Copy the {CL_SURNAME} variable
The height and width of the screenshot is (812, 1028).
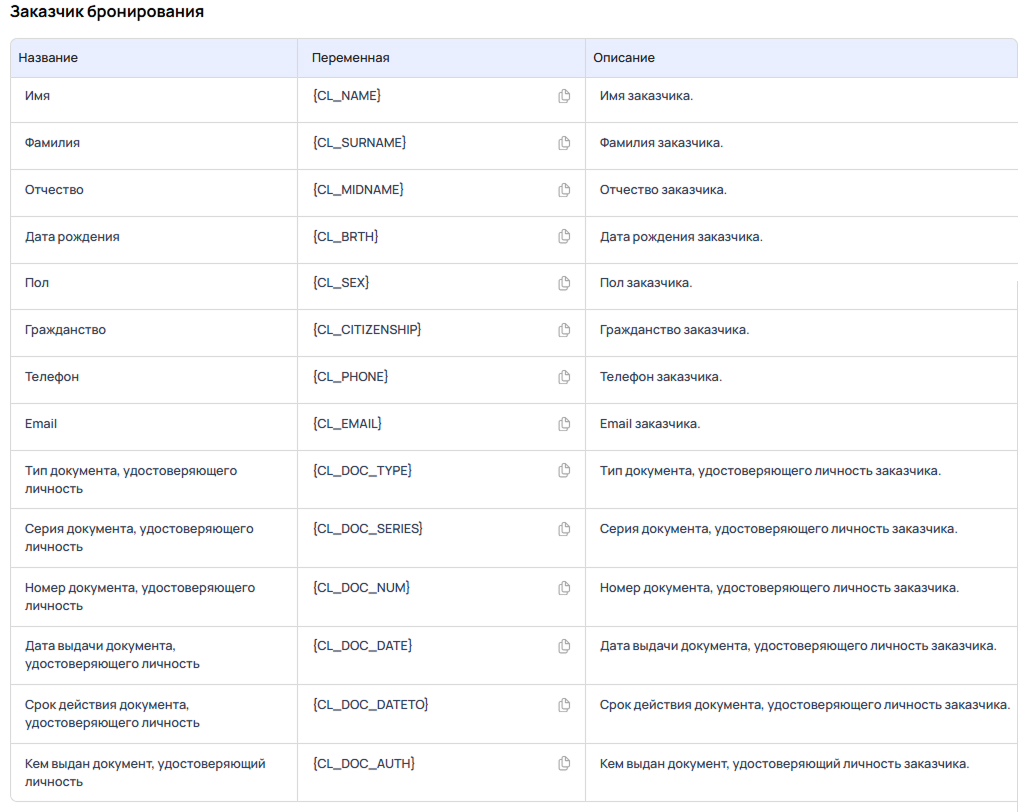pos(564,143)
